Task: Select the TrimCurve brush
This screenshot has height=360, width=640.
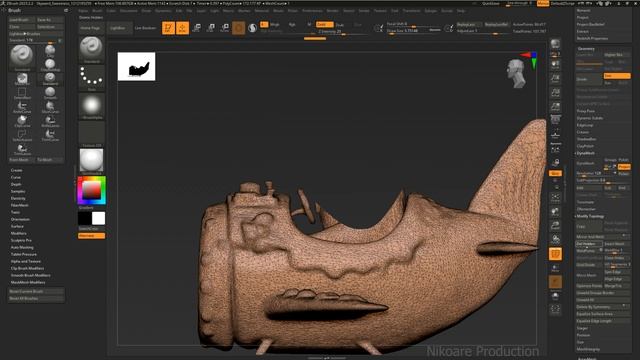Action: click(50, 135)
